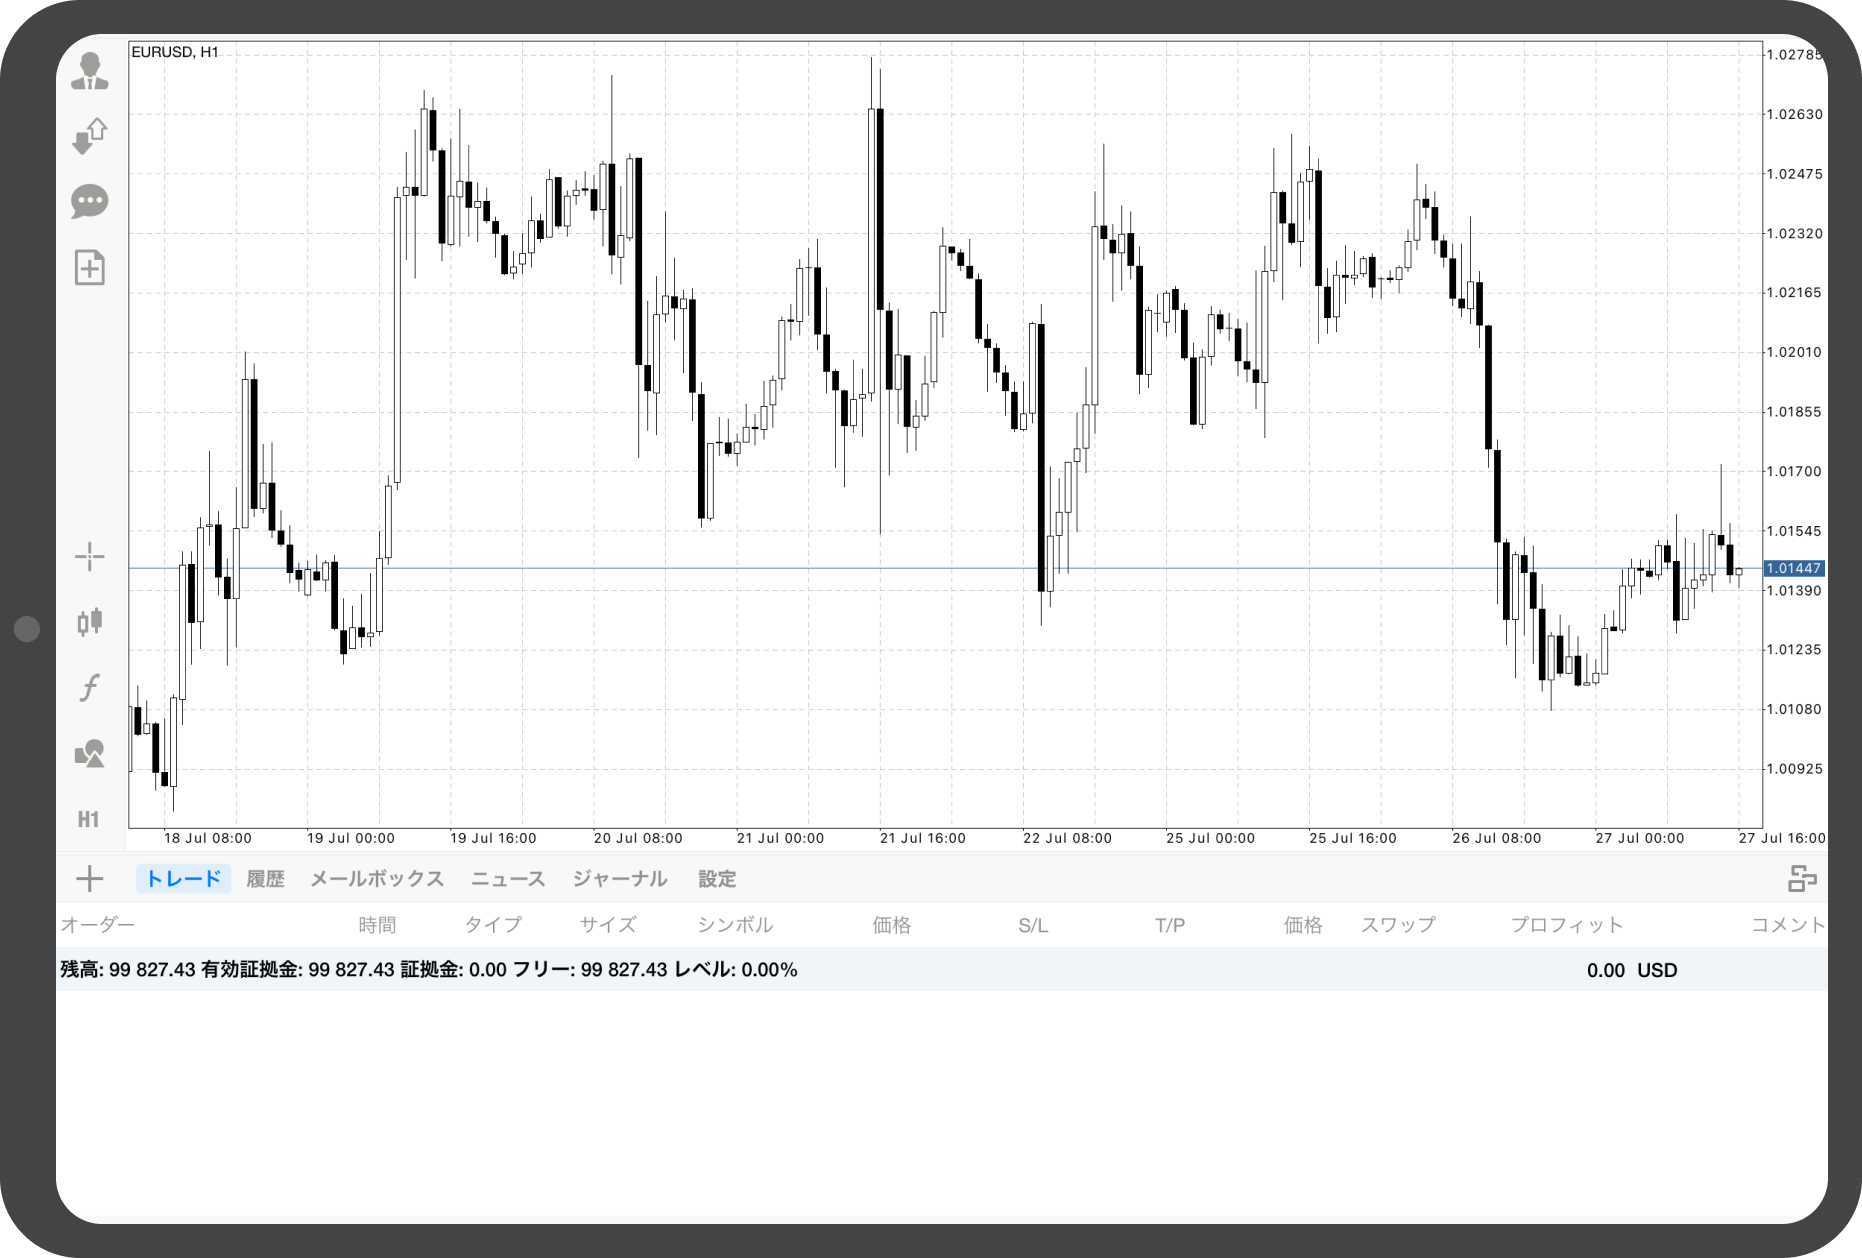The image size is (1862, 1258).
Task: Click the スワップ column header
Action: pyautogui.click(x=1398, y=925)
